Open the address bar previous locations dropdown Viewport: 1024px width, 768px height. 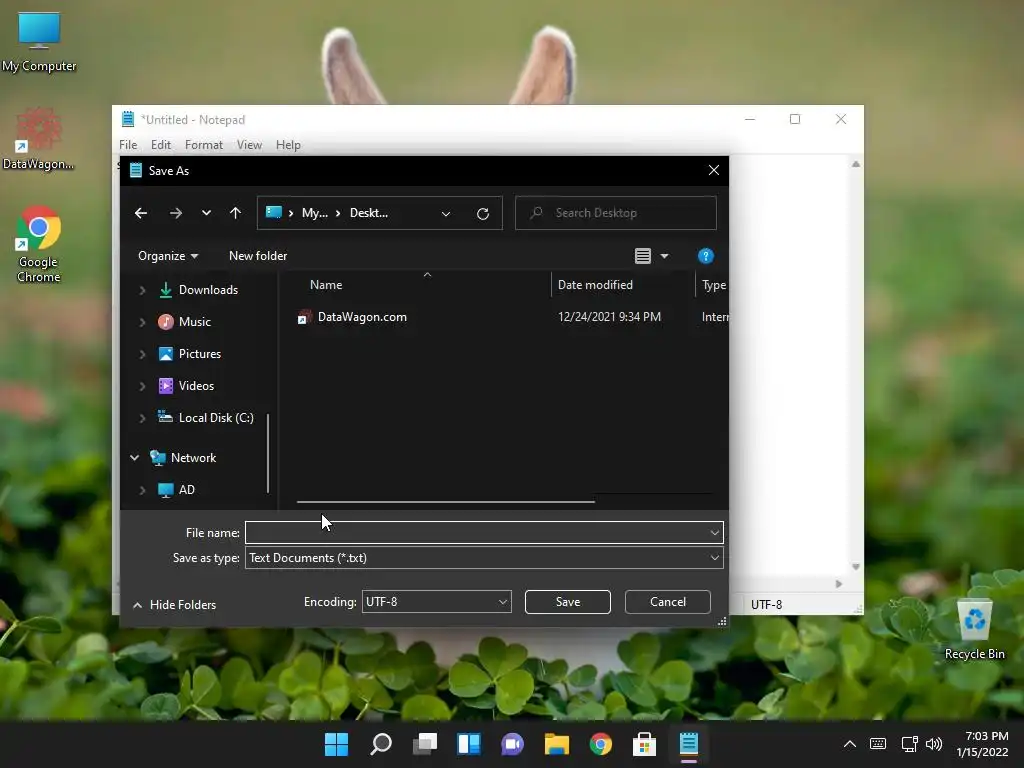tap(446, 214)
